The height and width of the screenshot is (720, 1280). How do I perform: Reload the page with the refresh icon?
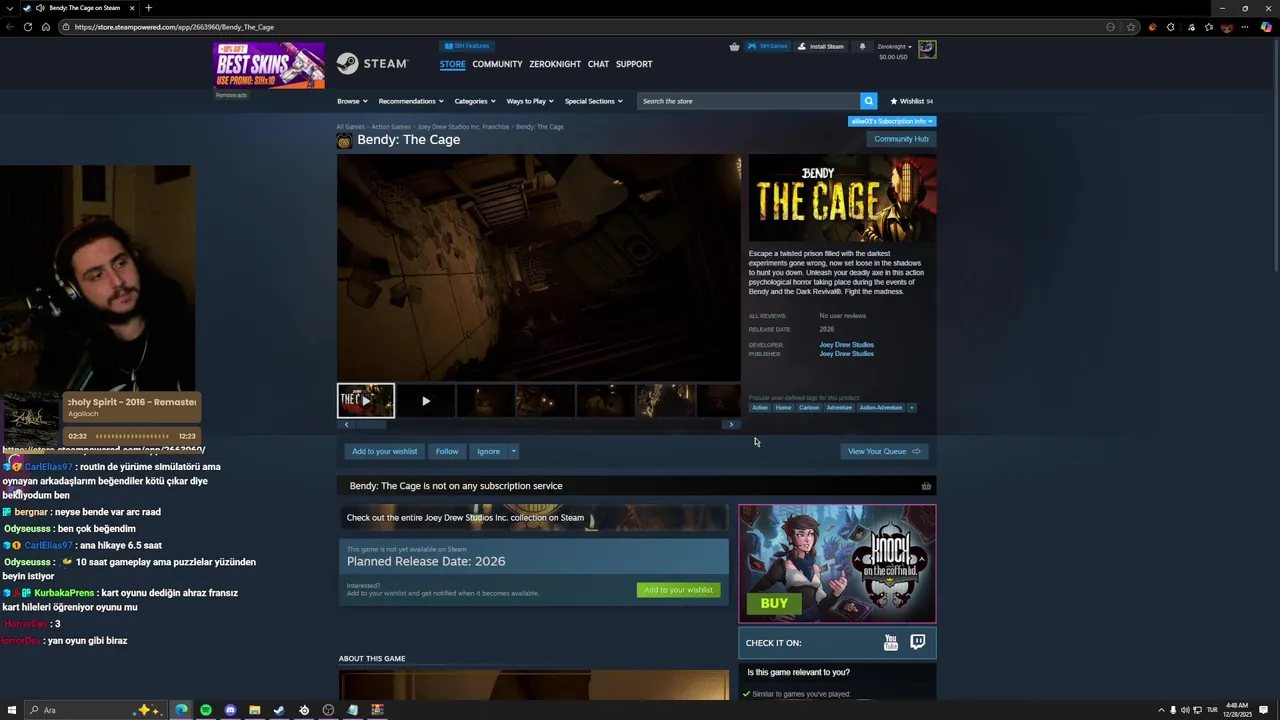tap(27, 27)
